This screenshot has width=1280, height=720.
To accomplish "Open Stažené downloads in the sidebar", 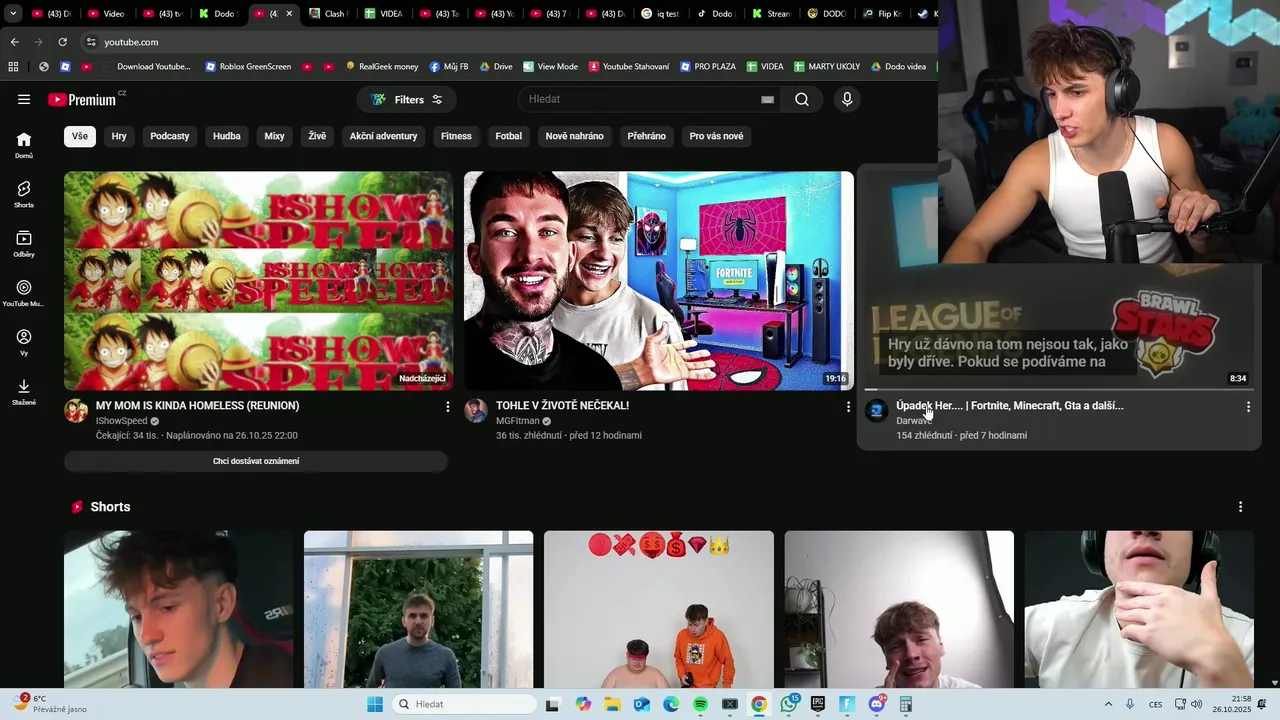I will 24,392.
